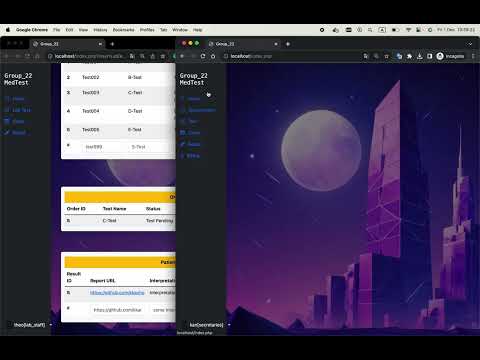Open a new tab in the back Chrome window

click(x=112, y=44)
